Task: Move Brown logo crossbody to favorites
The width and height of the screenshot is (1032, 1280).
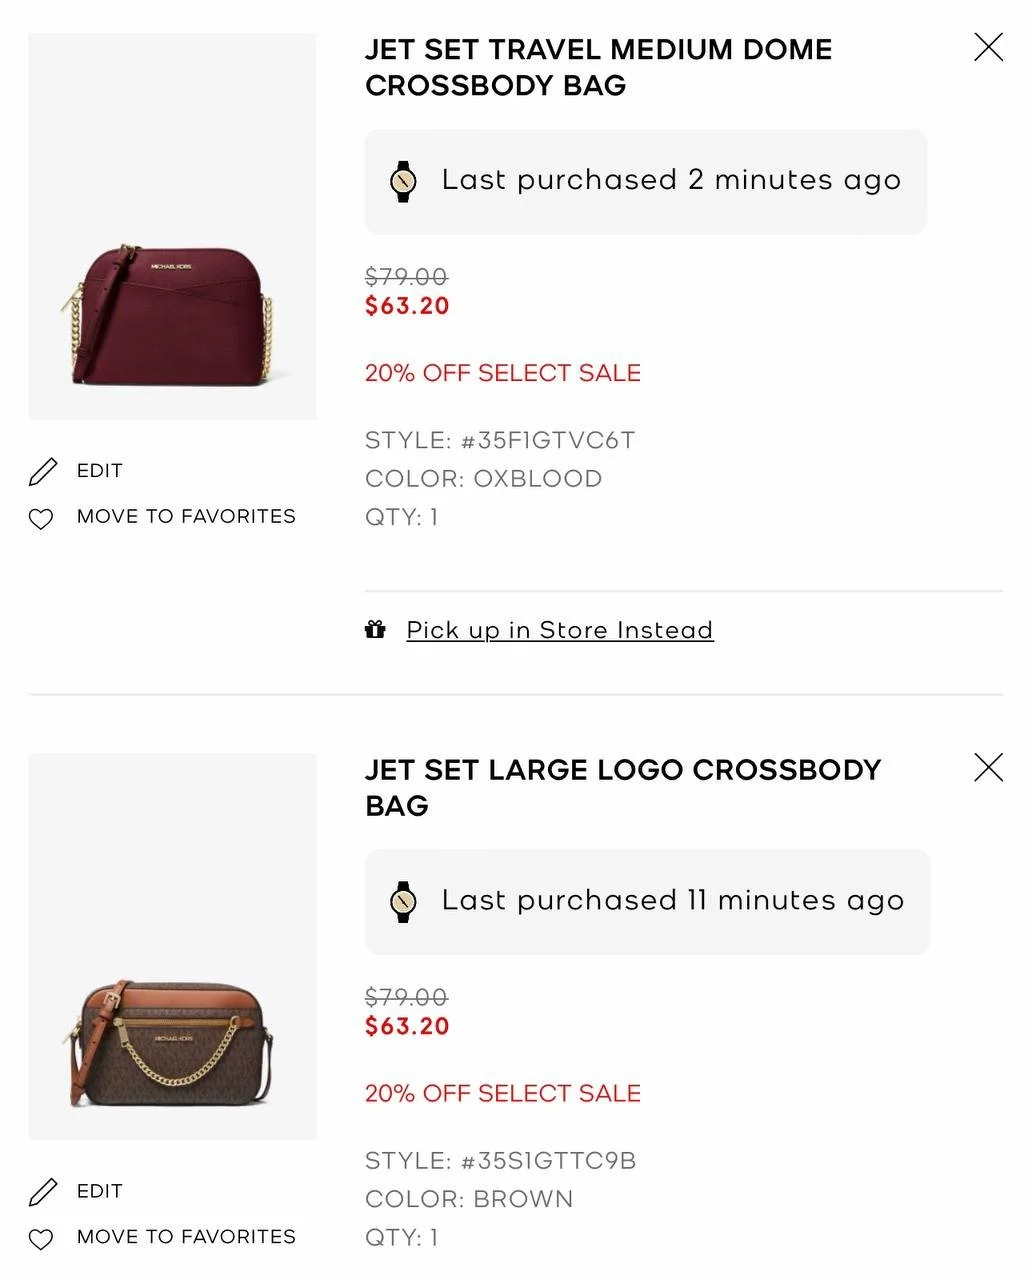Action: [x=186, y=1237]
